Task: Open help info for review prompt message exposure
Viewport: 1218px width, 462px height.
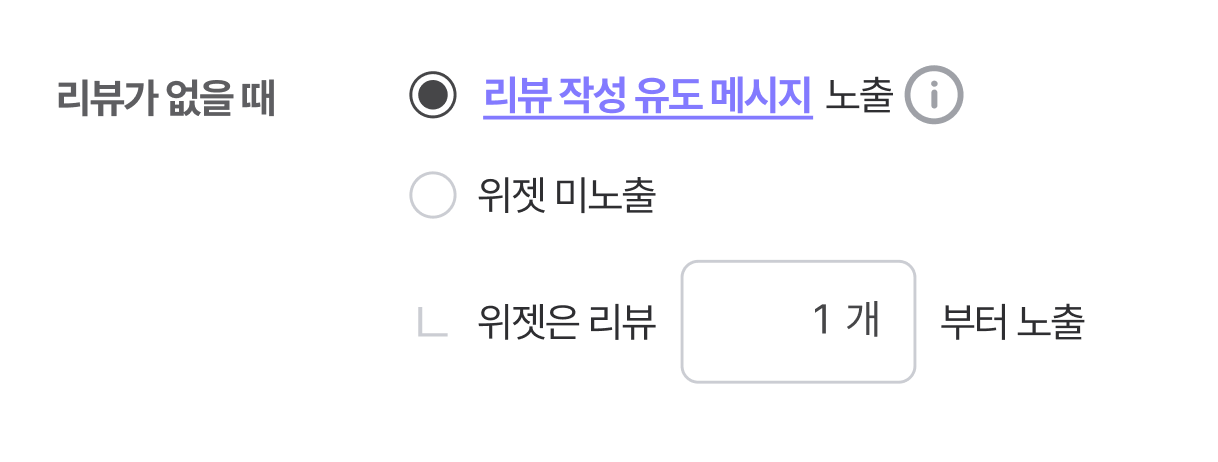Action: click(x=933, y=96)
